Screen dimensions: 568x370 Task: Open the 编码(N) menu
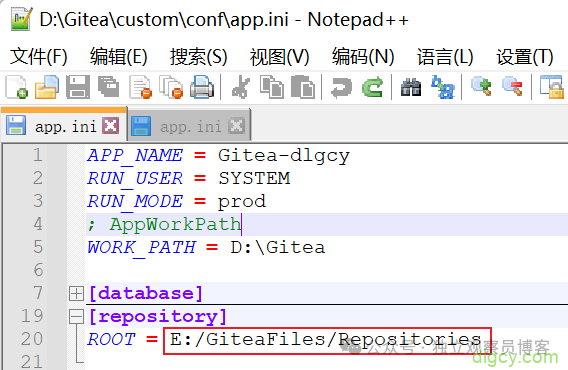click(363, 57)
